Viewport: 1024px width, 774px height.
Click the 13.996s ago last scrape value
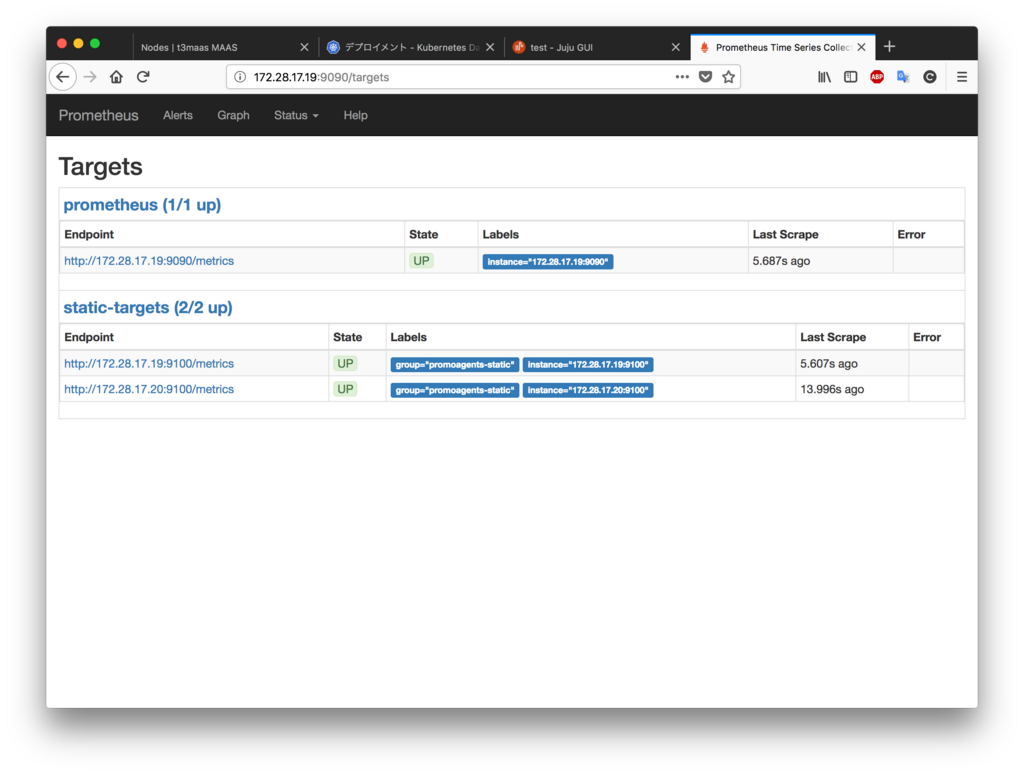pyautogui.click(x=832, y=389)
